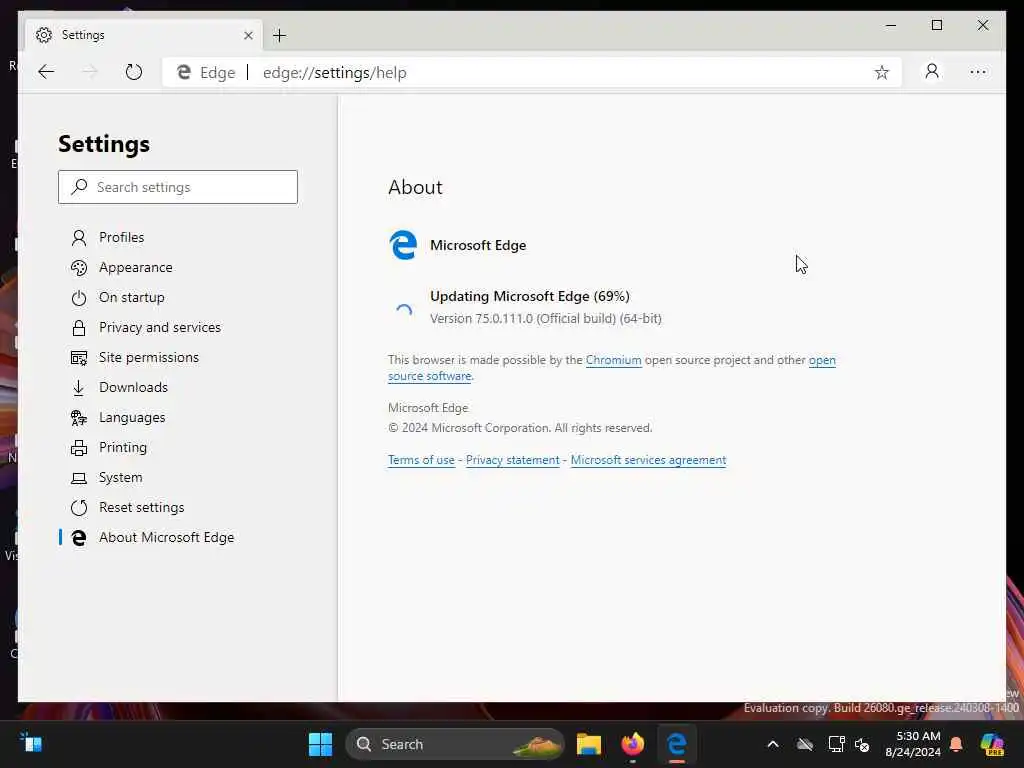The width and height of the screenshot is (1024, 768).
Task: Open a new tab with plus button
Action: pos(280,35)
